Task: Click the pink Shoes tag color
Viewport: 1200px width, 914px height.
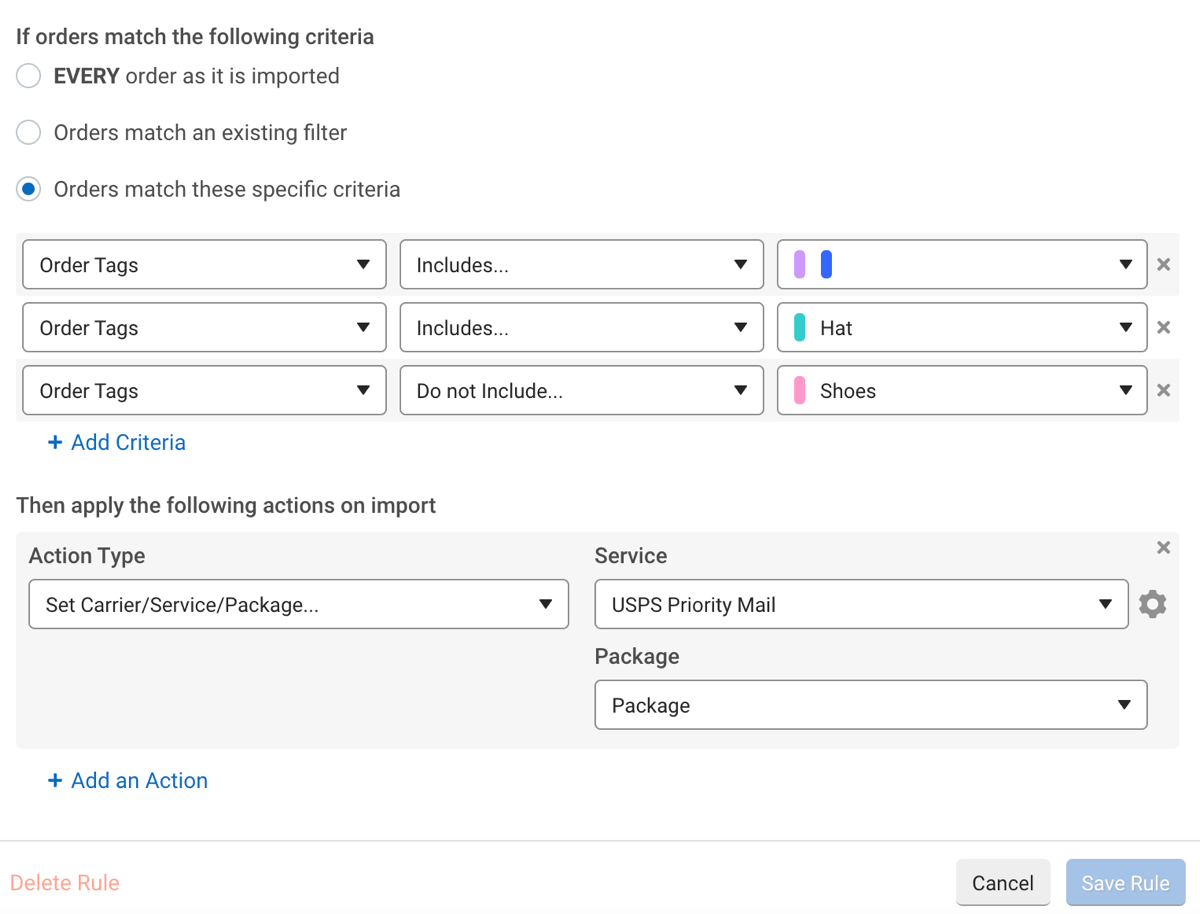Action: pyautogui.click(x=799, y=391)
